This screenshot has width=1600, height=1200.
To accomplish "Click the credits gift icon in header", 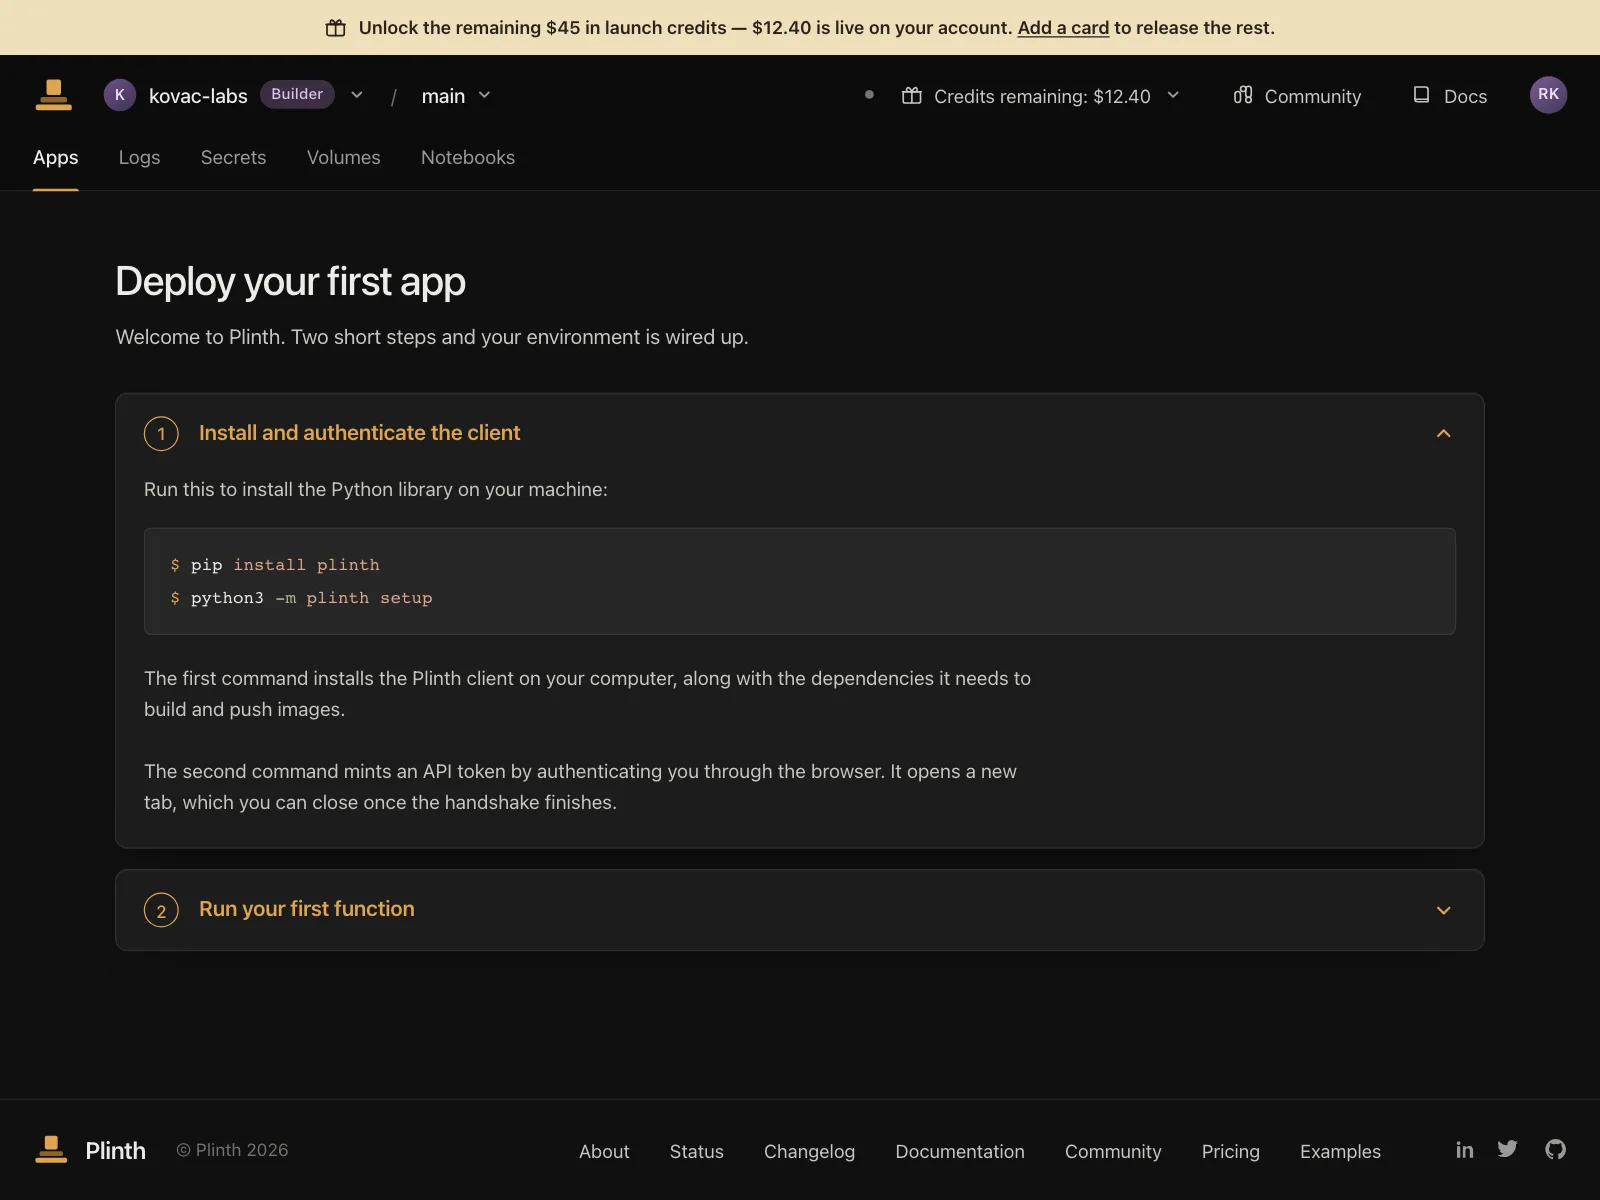I will tap(912, 96).
